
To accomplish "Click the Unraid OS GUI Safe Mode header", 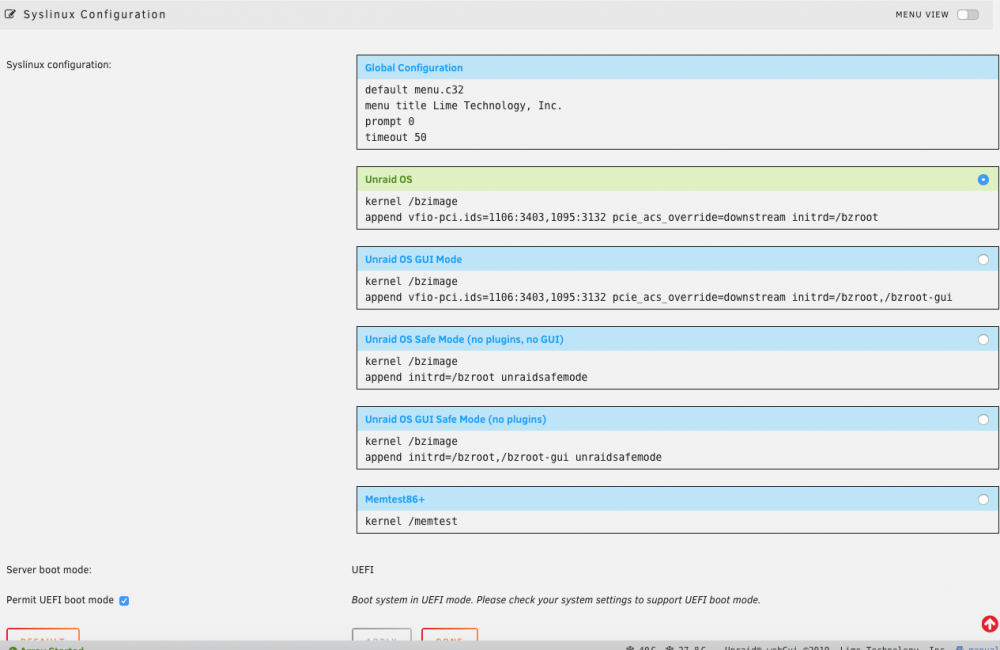I will 455,420.
